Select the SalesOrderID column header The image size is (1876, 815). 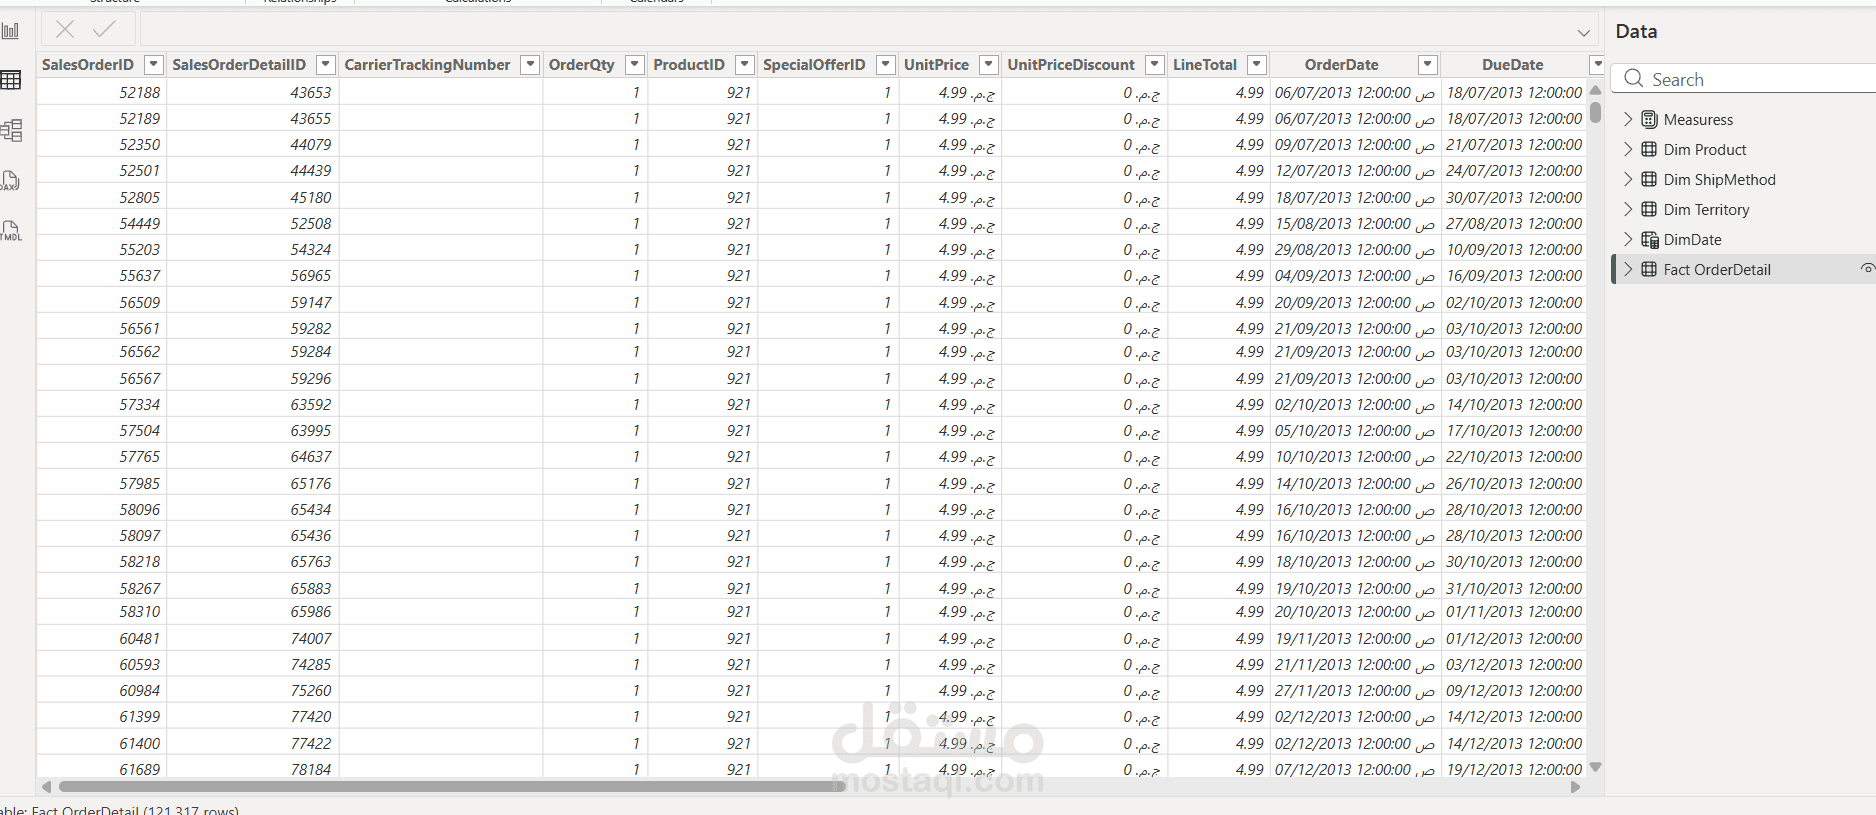coord(88,65)
